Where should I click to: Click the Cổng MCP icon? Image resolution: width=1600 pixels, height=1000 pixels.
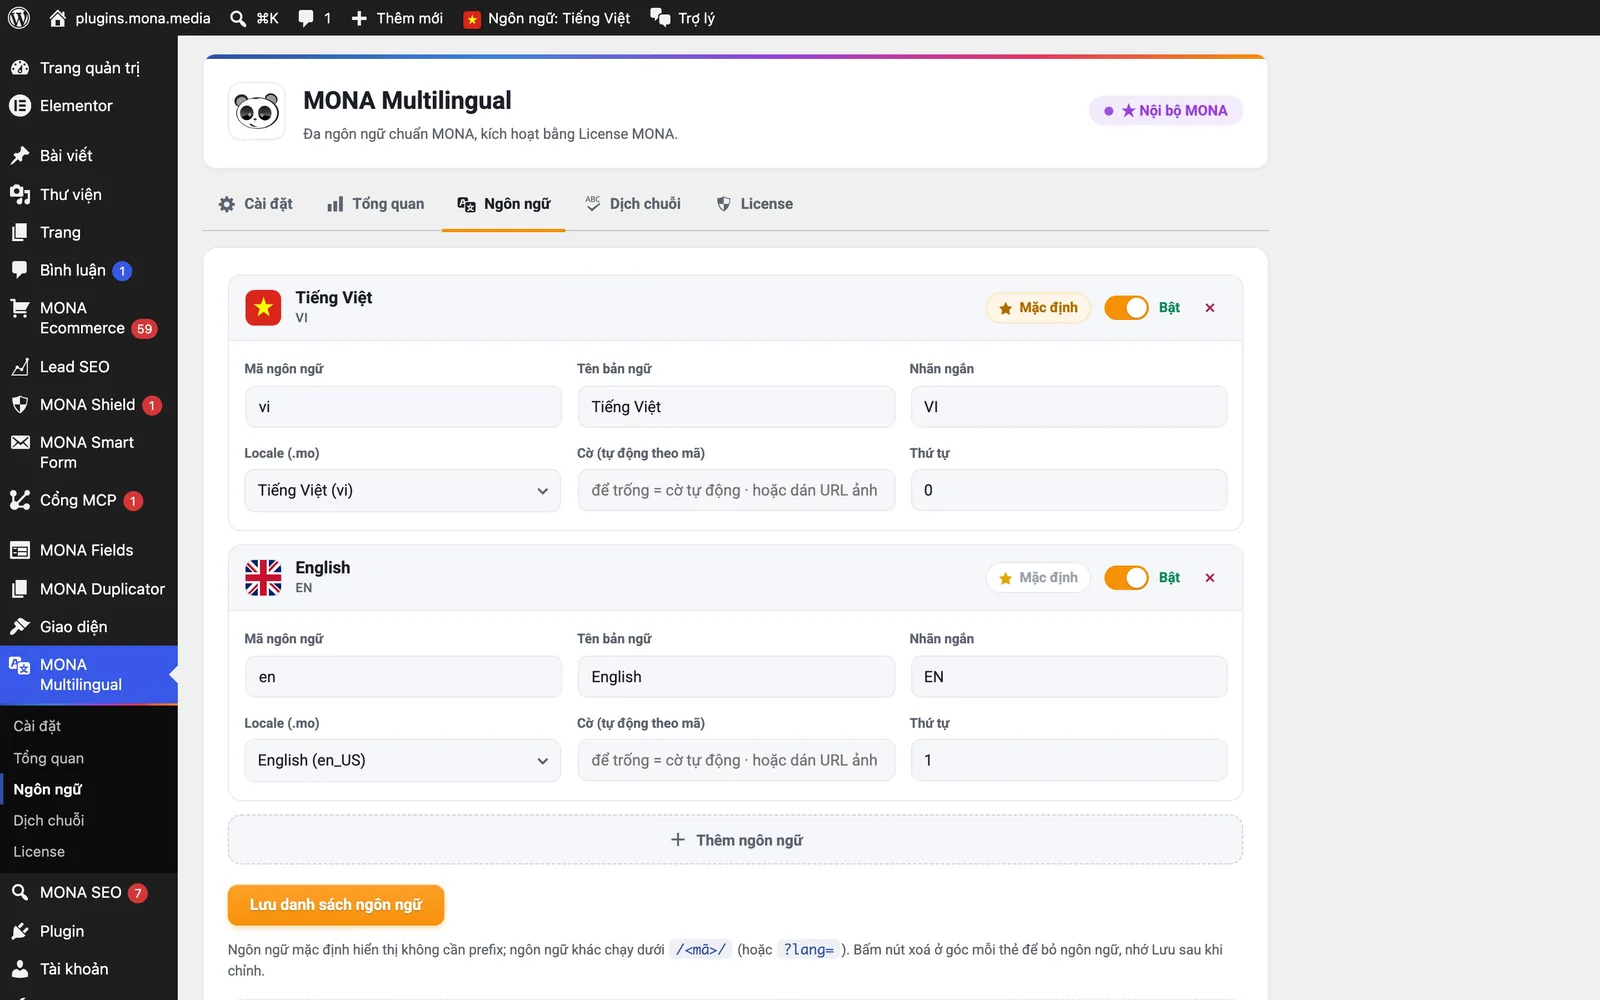click(x=20, y=500)
